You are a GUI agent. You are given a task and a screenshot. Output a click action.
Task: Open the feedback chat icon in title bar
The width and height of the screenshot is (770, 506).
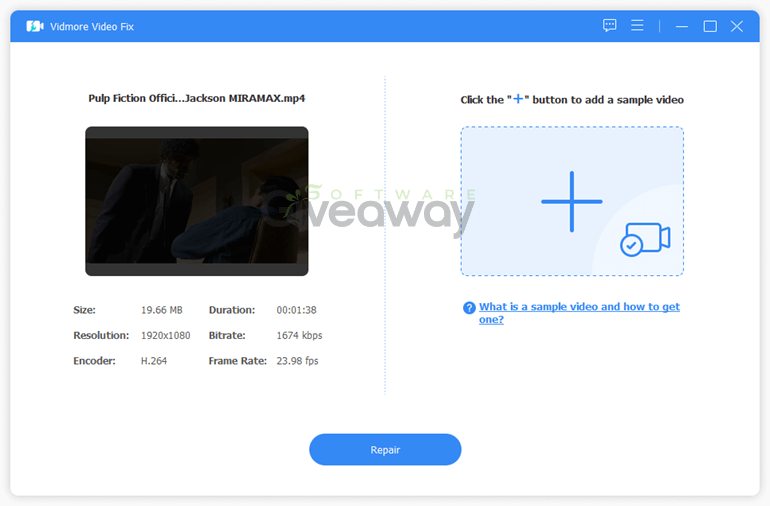[x=609, y=26]
